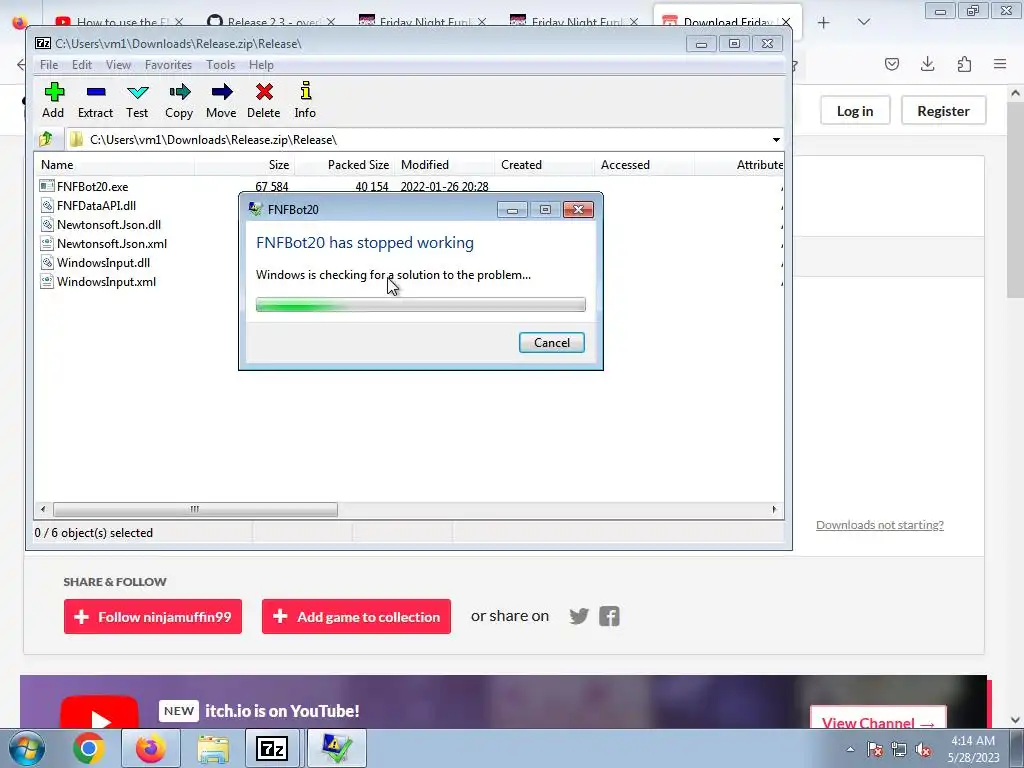Click Firefox icon in the taskbar
This screenshot has width=1024, height=768.
coord(151,748)
